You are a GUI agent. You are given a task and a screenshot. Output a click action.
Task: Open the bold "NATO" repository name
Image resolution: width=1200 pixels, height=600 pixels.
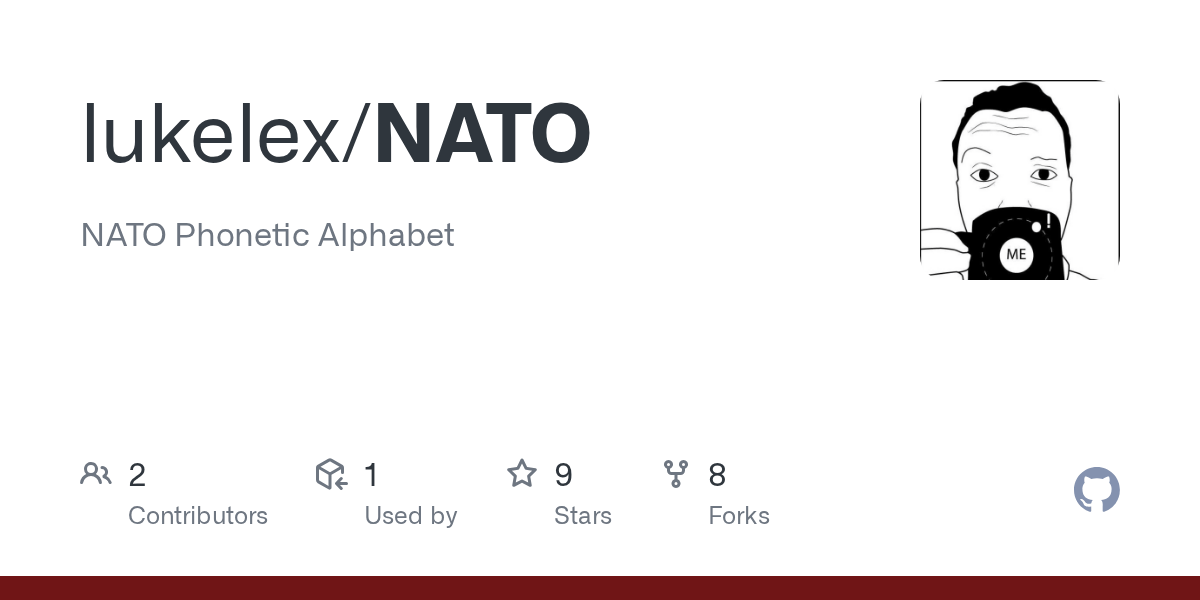coord(482,135)
